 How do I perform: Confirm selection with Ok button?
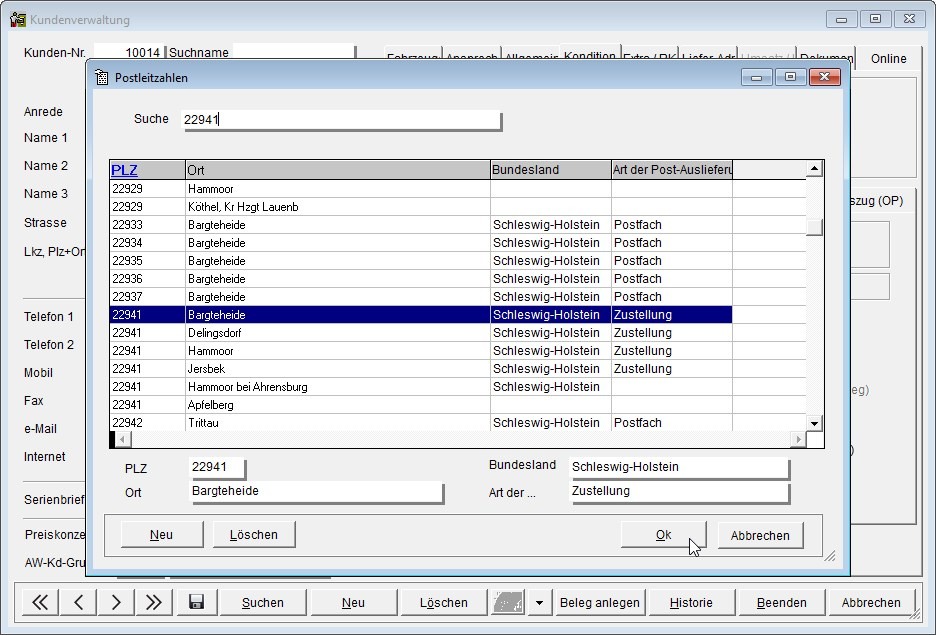pos(663,535)
